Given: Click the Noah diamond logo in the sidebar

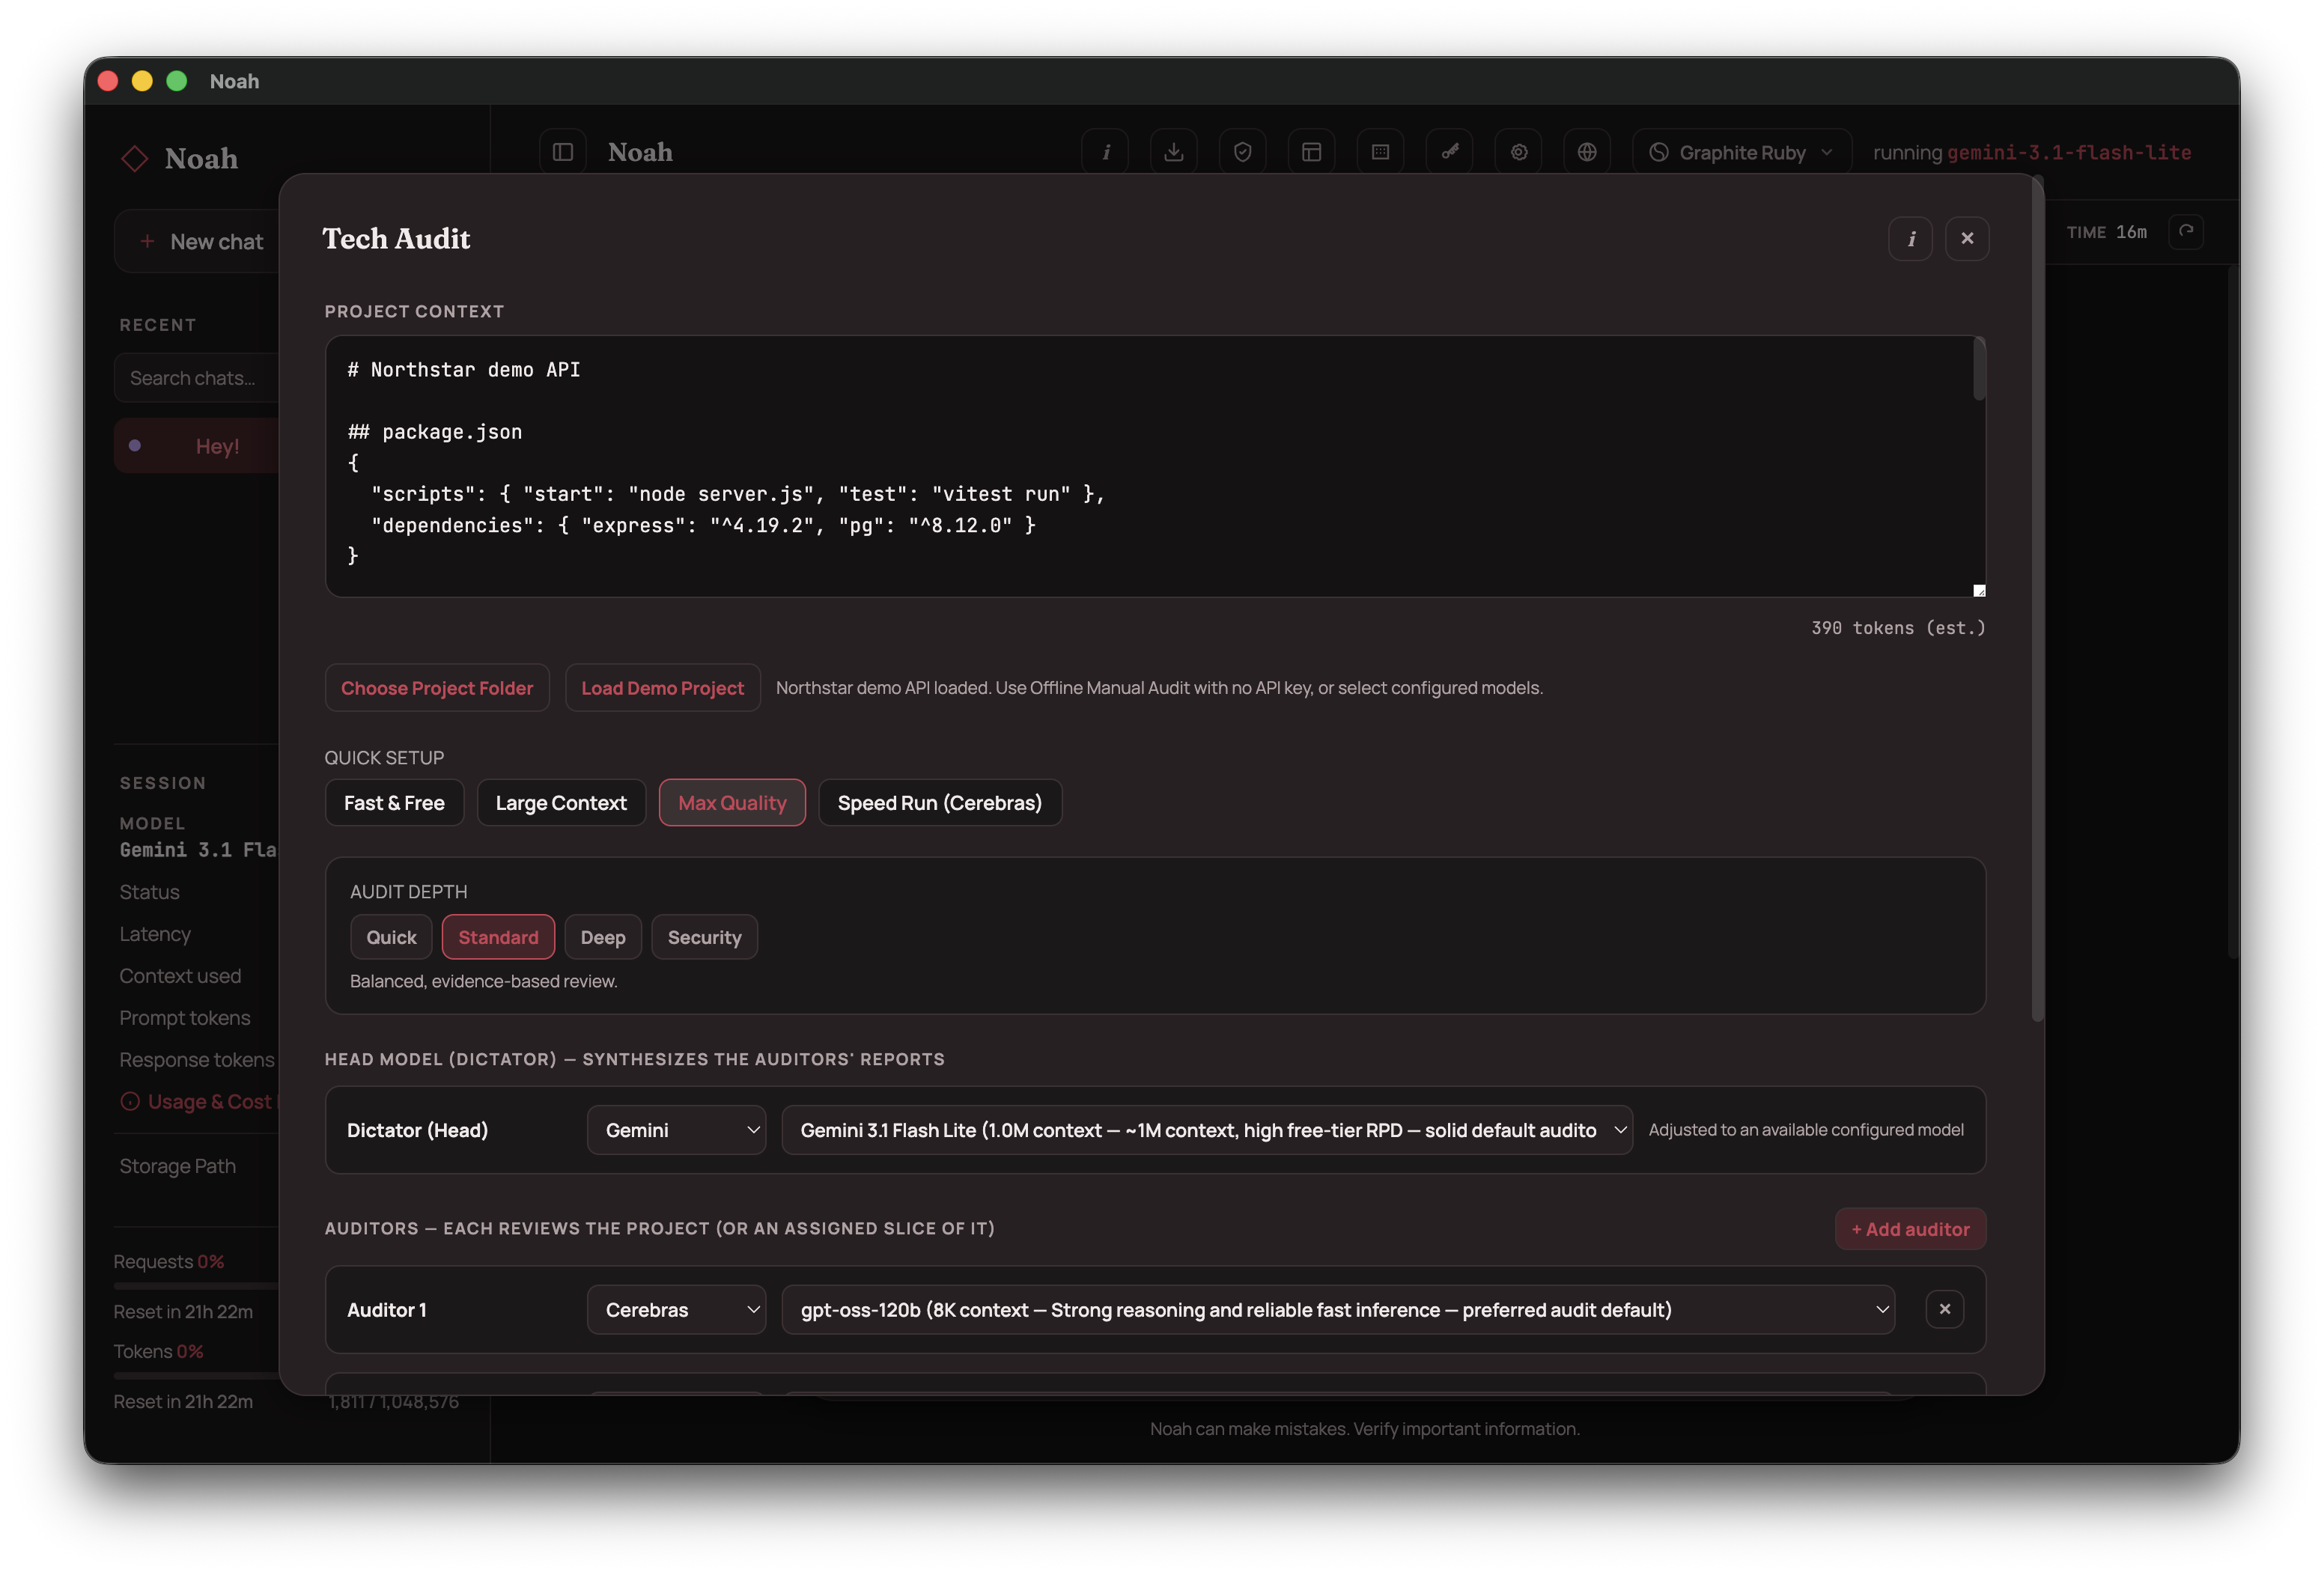Looking at the screenshot, I should tap(134, 158).
